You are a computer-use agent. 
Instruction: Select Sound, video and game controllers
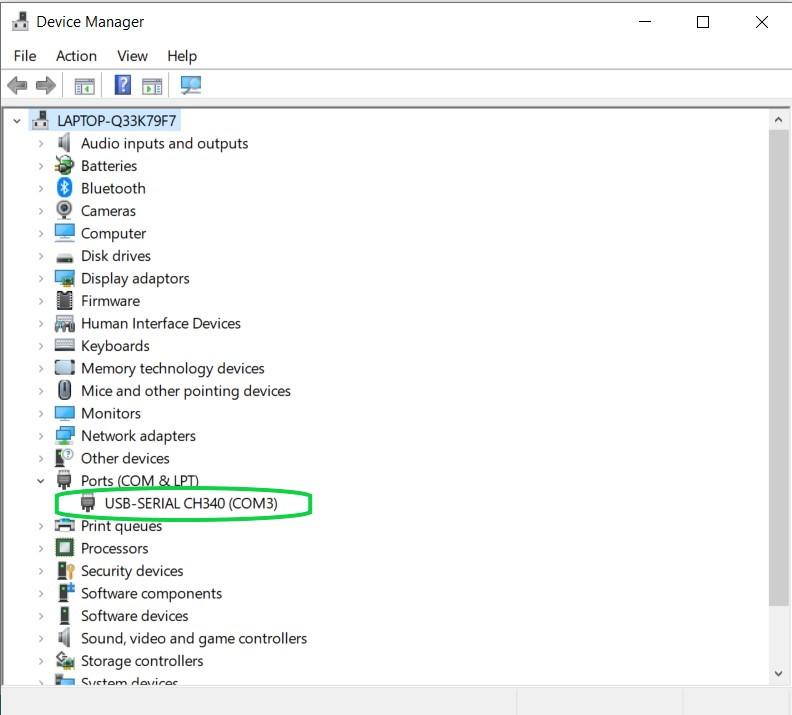tap(193, 638)
